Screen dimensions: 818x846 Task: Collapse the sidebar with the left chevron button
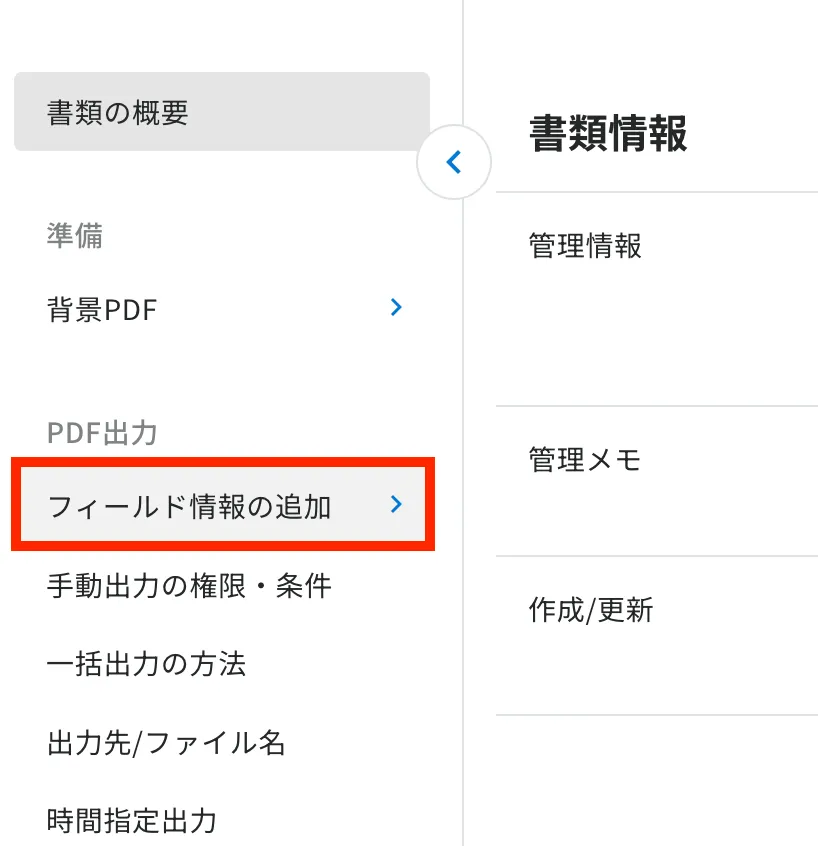point(454,162)
